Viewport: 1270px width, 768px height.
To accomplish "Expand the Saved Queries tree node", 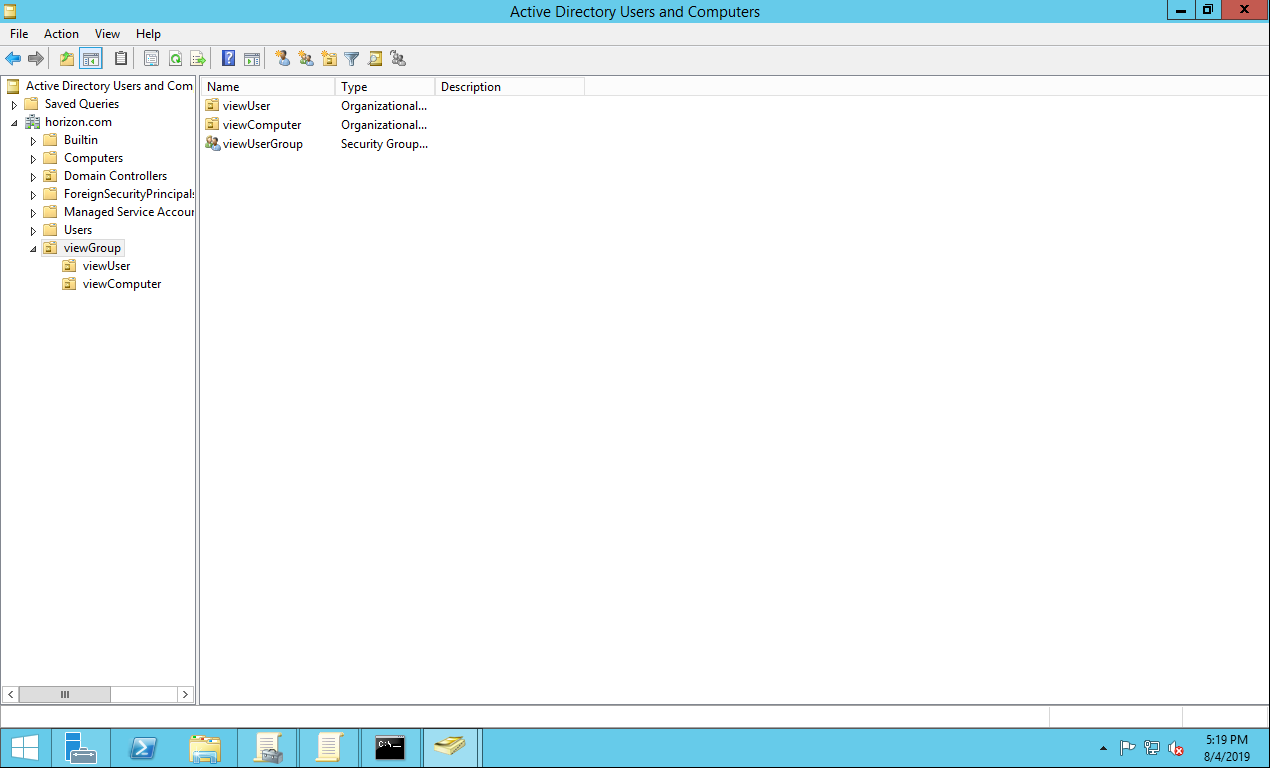I will [14, 104].
